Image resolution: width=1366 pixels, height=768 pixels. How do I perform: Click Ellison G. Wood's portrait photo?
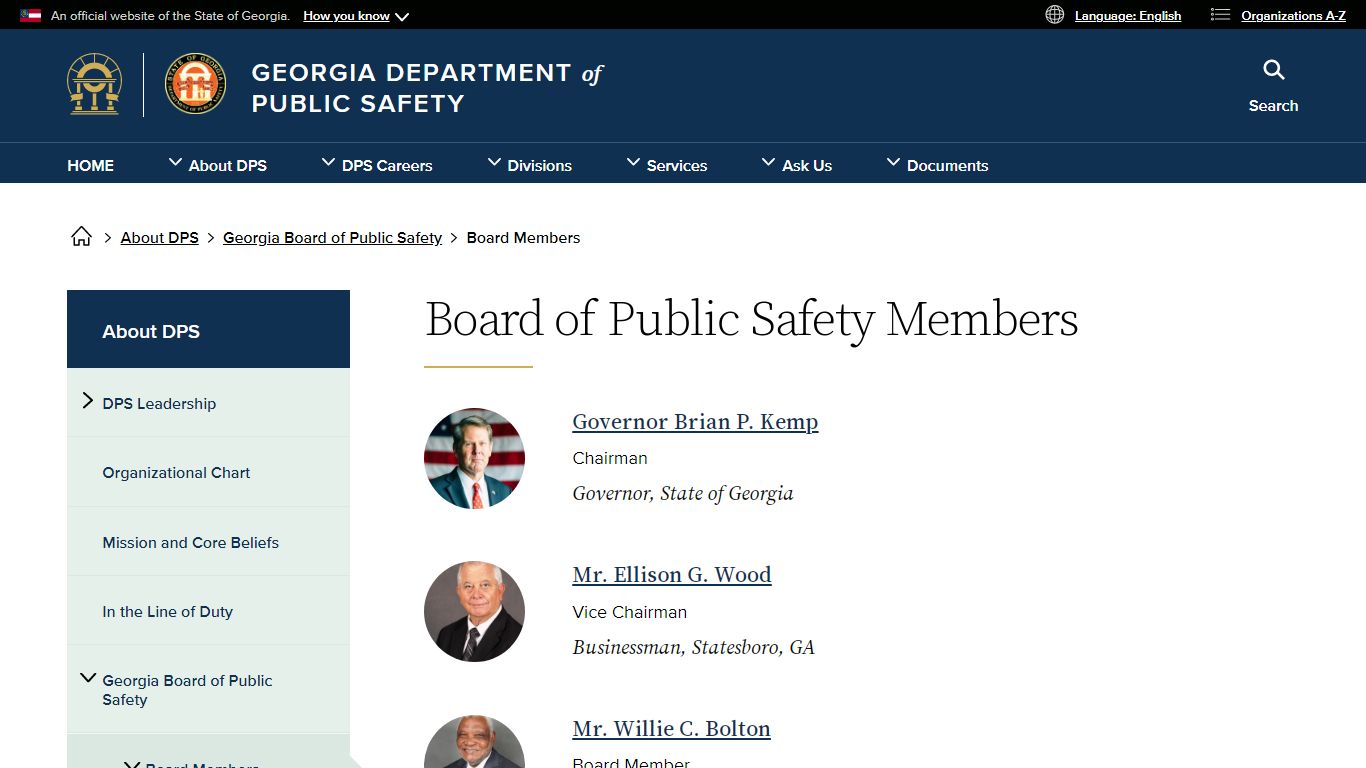point(474,611)
